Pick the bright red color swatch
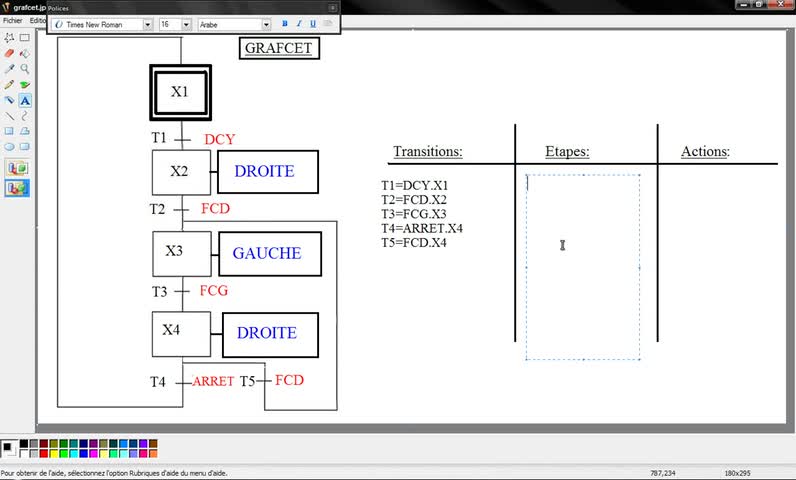 pyautogui.click(x=44, y=453)
